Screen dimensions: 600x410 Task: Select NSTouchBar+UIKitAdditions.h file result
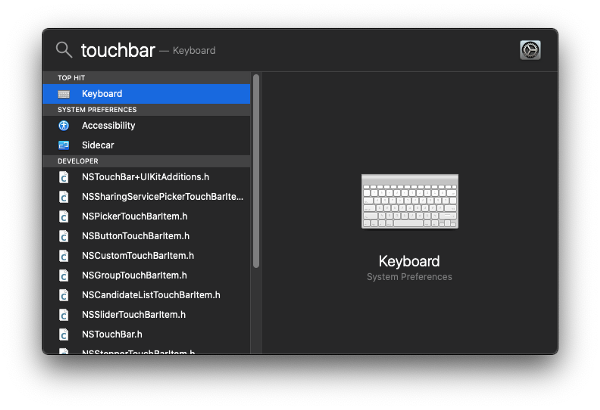click(147, 177)
